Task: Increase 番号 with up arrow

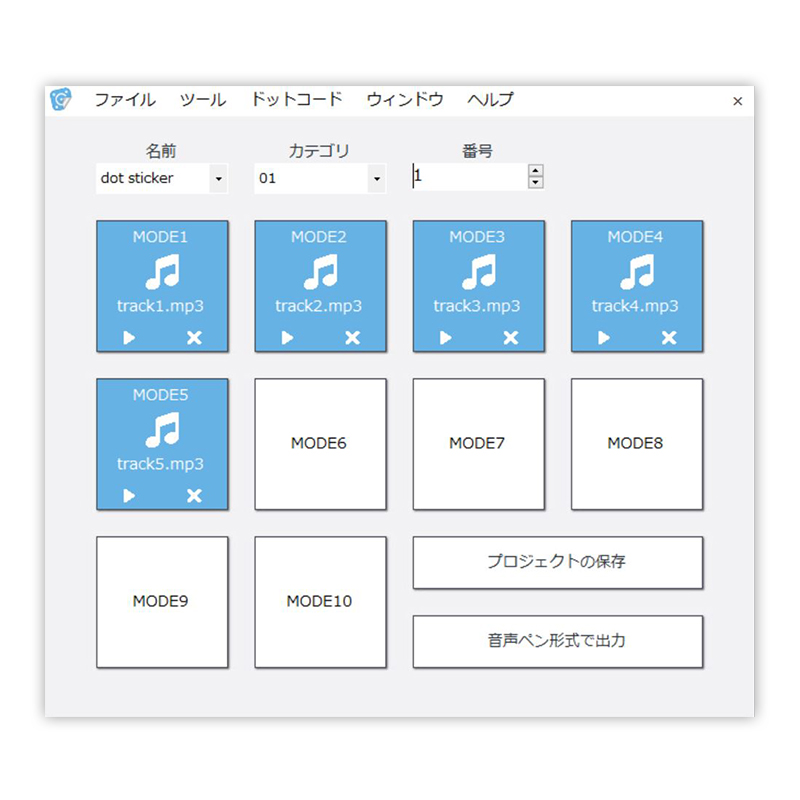Action: tap(535, 171)
